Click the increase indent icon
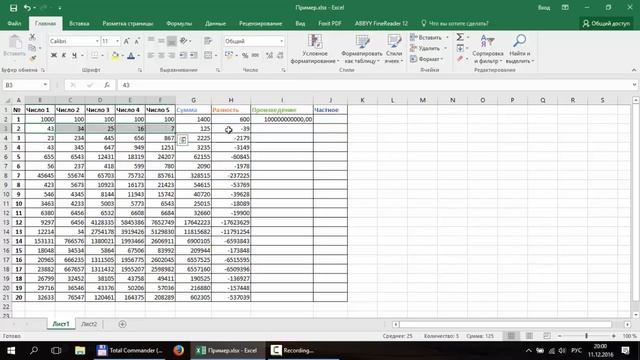This screenshot has width=640, height=360. pyautogui.click(x=193, y=55)
